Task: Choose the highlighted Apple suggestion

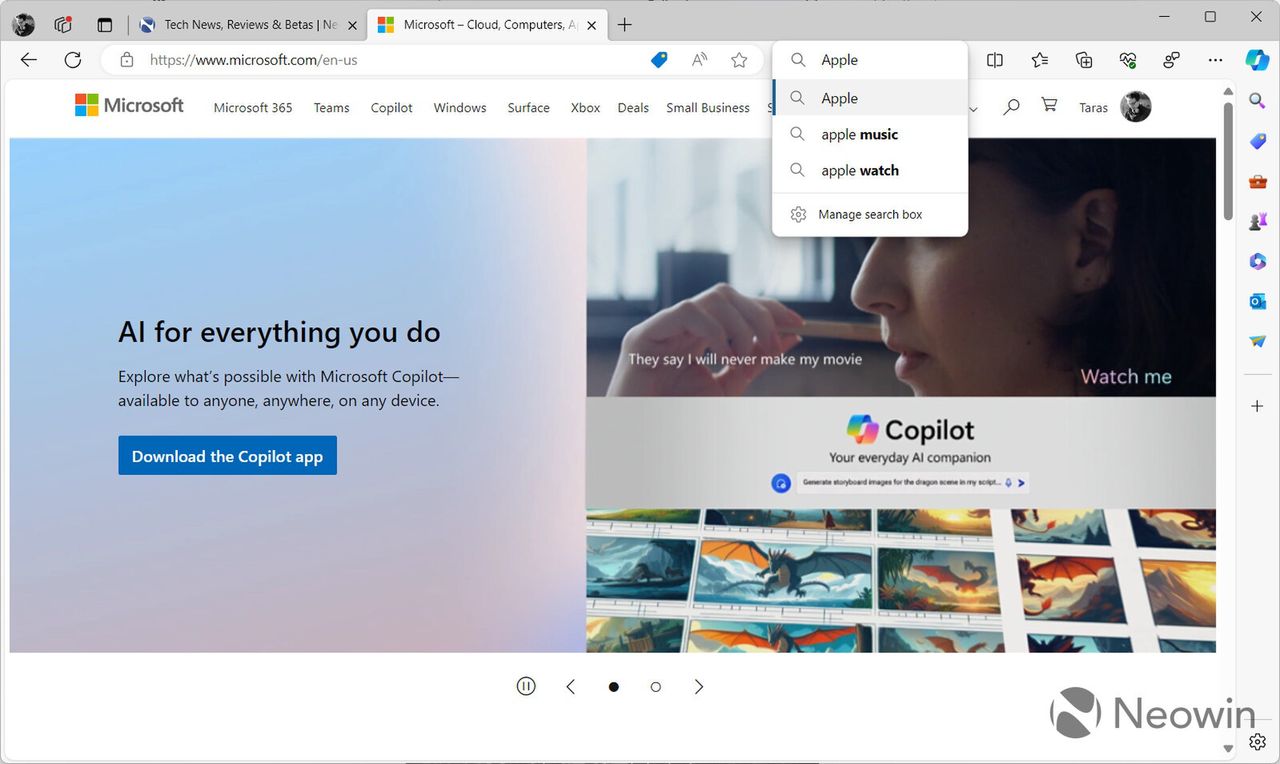Action: pos(870,98)
